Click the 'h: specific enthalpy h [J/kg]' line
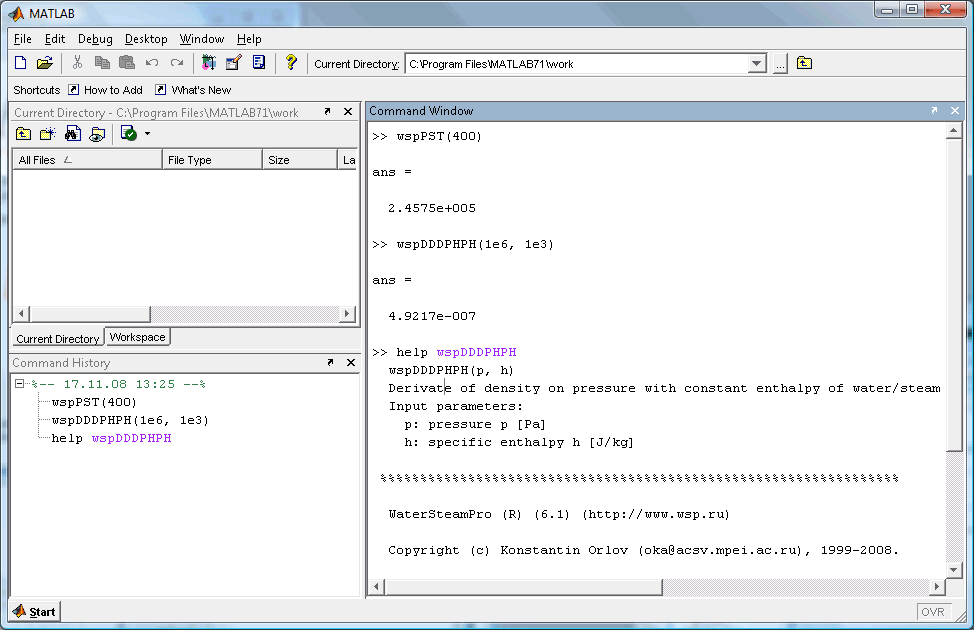Image resolution: width=974 pixels, height=630 pixels. (x=519, y=442)
